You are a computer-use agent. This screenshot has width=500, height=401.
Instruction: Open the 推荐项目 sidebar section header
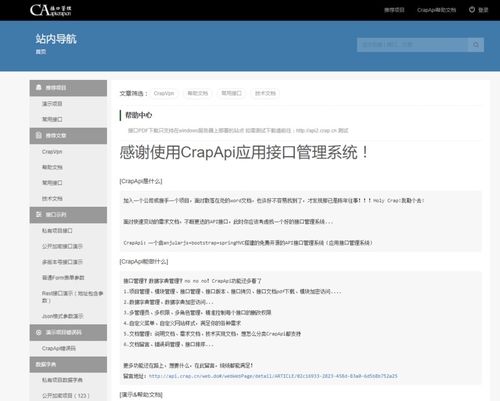[68, 88]
